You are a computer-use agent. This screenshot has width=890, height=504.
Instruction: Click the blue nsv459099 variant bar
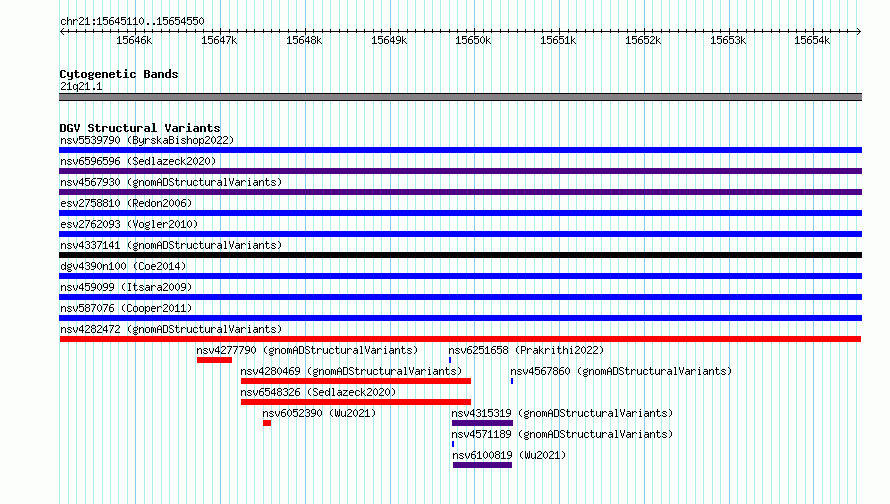460,297
